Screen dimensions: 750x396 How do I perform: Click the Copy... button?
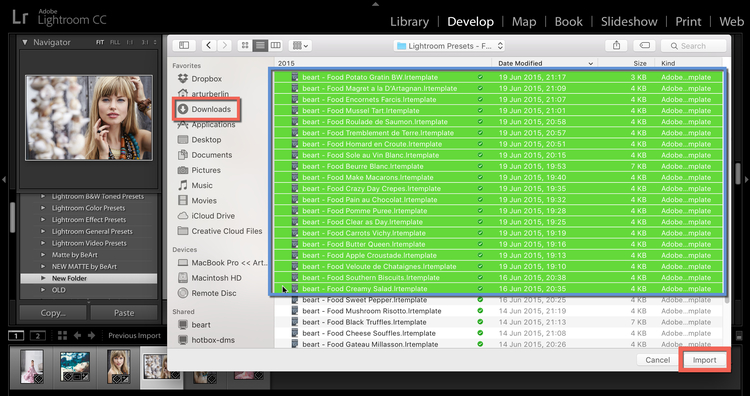coord(53,313)
